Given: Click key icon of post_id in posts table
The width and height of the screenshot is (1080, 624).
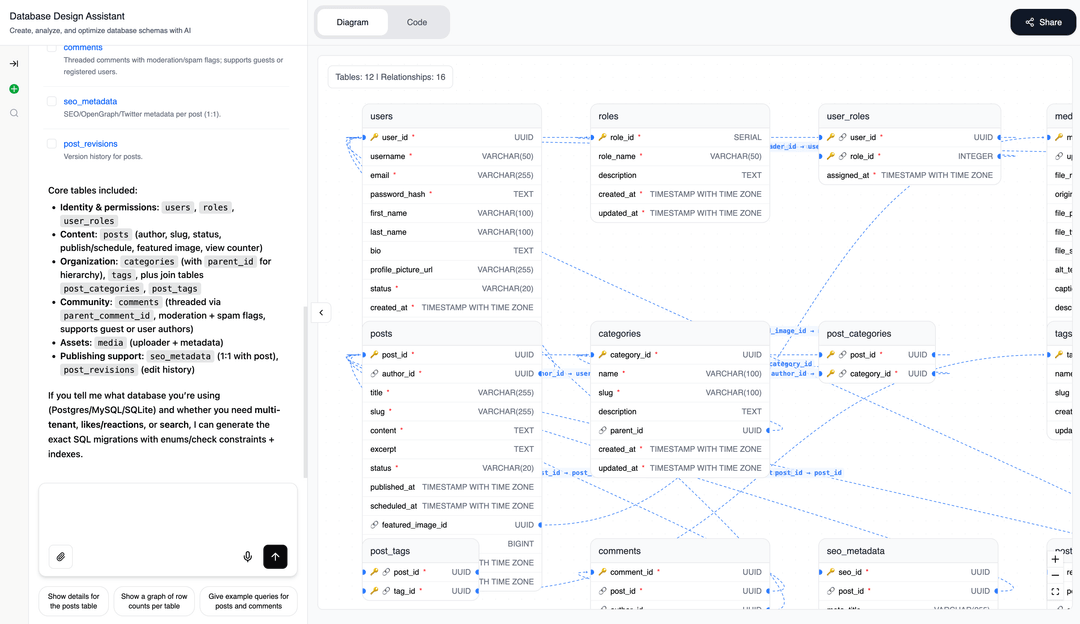Looking at the screenshot, I should (375, 355).
